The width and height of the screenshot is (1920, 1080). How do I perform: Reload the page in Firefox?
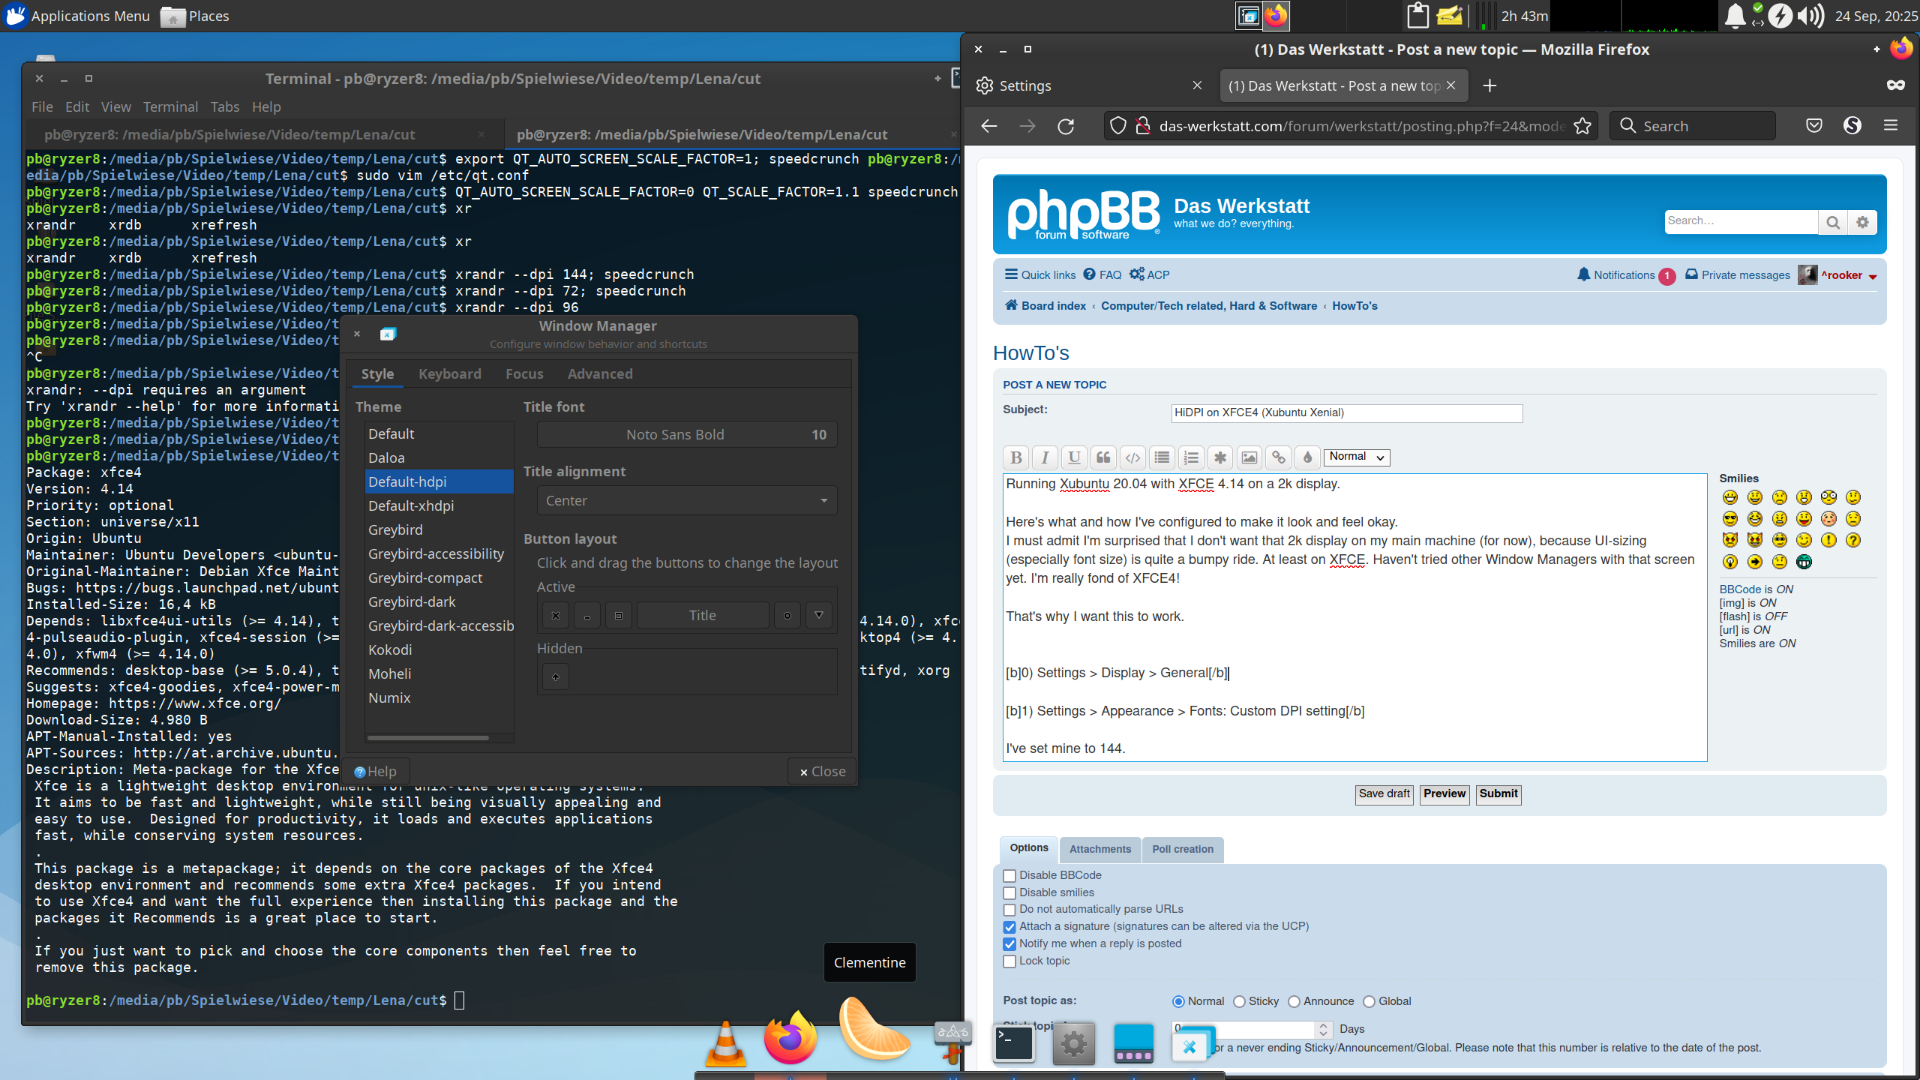tap(1066, 126)
